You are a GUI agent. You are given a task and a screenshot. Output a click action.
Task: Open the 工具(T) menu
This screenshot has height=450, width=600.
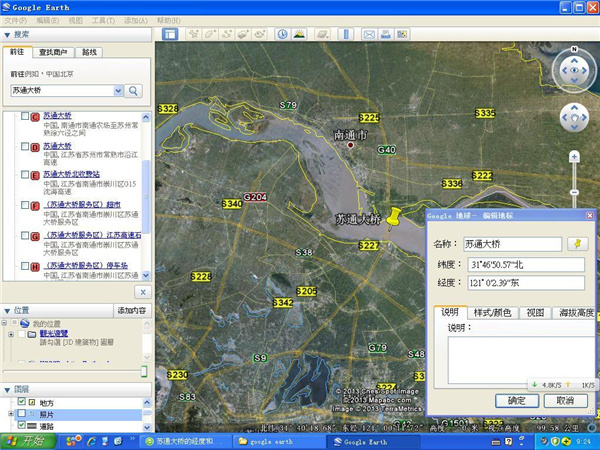click(x=103, y=20)
